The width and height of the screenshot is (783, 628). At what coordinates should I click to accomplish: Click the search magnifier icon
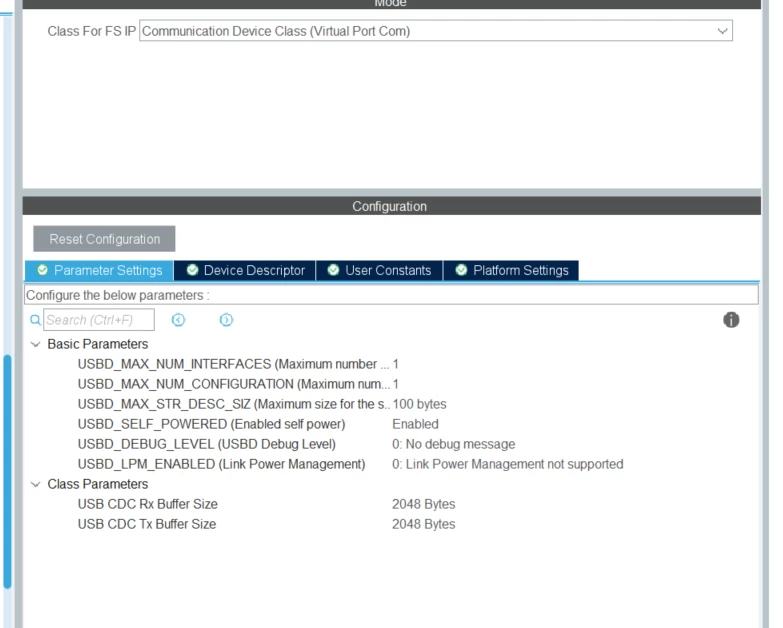[x=35, y=320]
